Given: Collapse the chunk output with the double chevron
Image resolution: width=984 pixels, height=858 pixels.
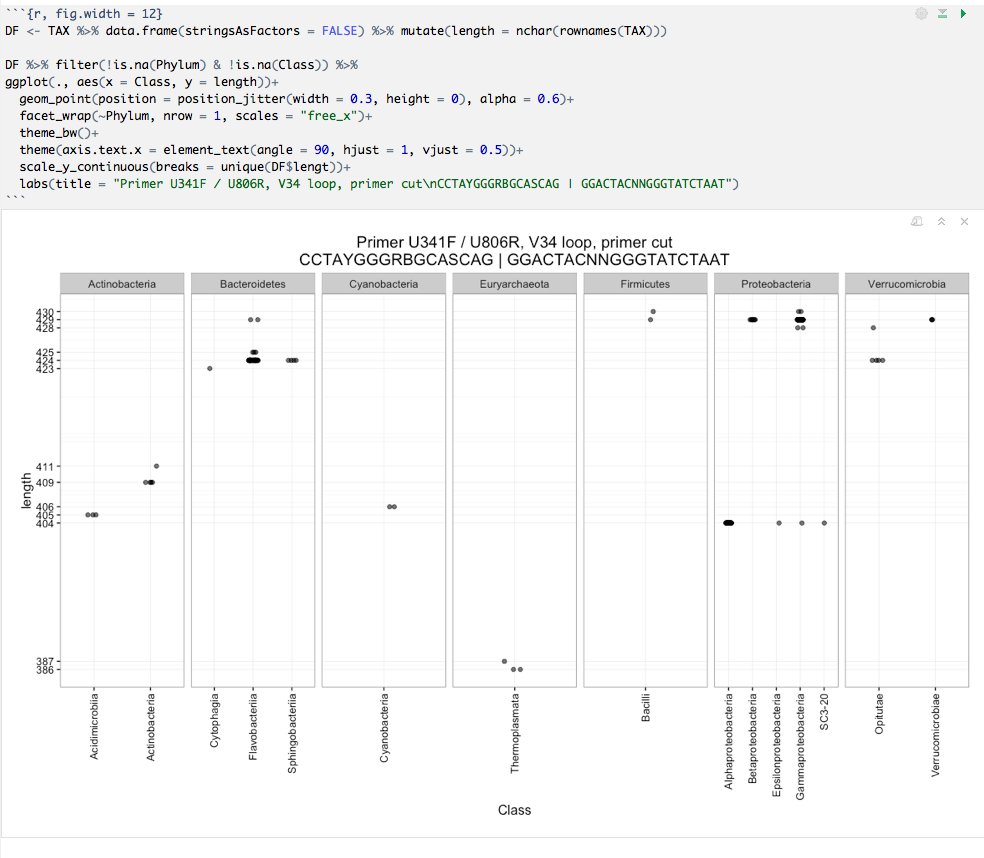Looking at the screenshot, I should pos(941,222).
